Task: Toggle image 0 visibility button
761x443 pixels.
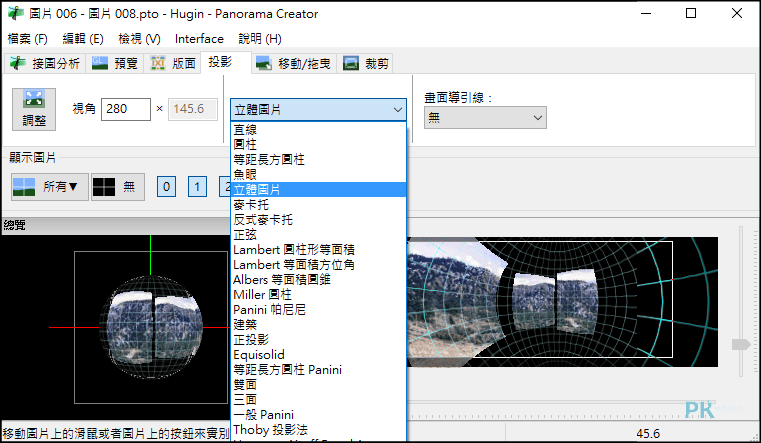Action: [x=166, y=187]
